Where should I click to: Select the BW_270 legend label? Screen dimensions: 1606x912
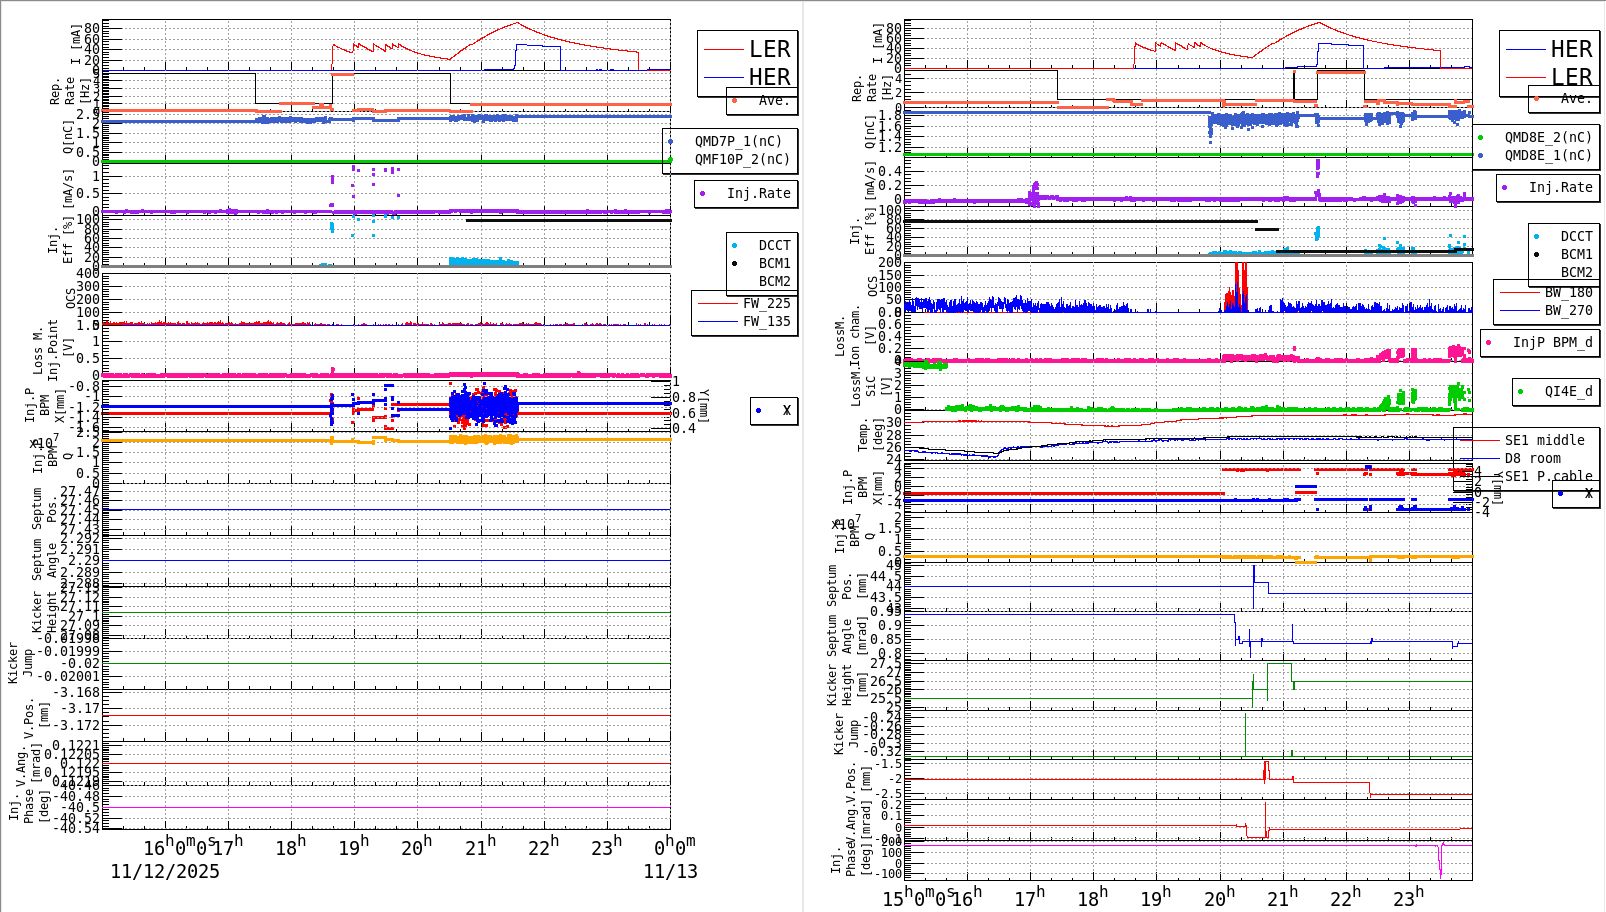coord(1568,310)
